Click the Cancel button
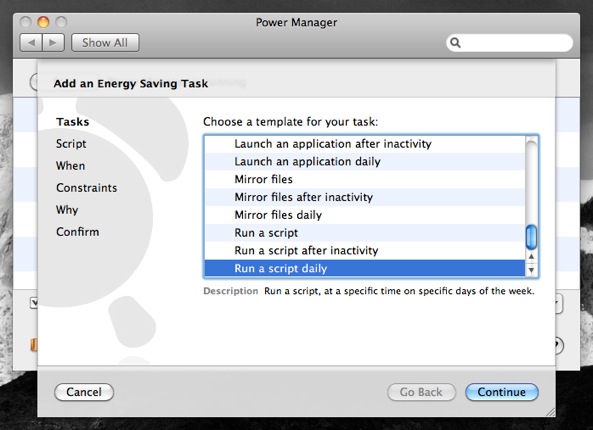This screenshot has width=593, height=430. pos(84,392)
